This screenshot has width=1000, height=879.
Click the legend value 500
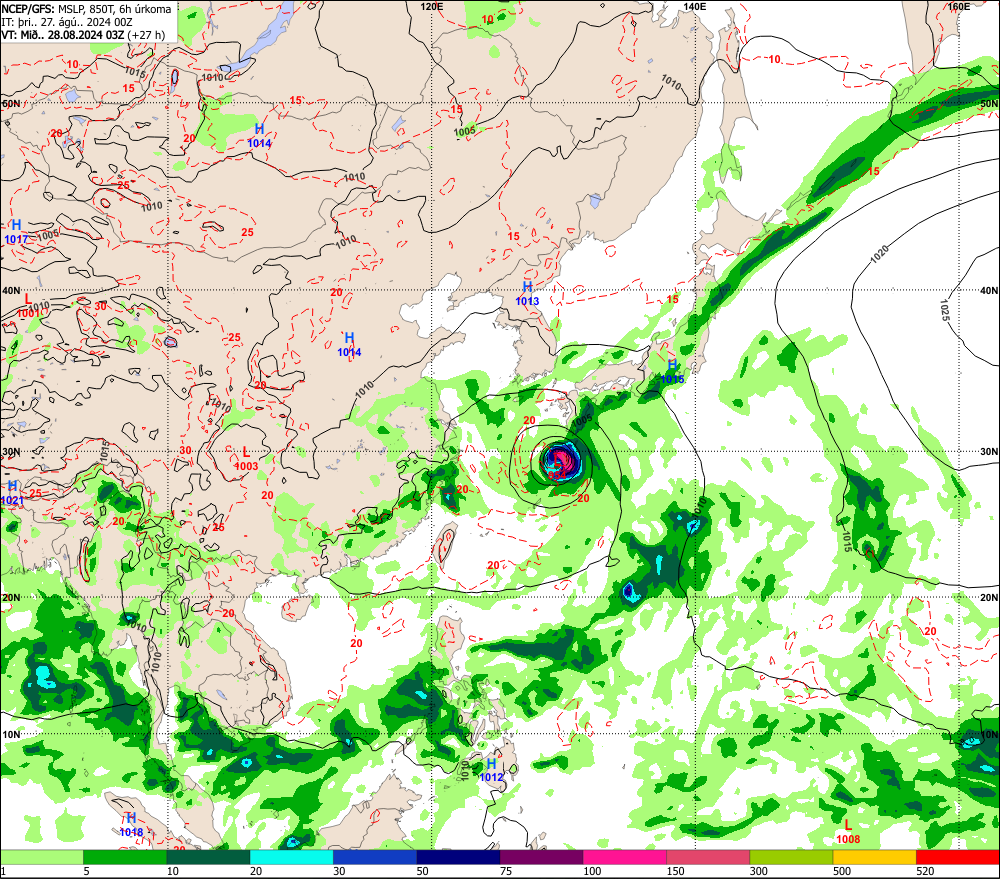coord(842,871)
